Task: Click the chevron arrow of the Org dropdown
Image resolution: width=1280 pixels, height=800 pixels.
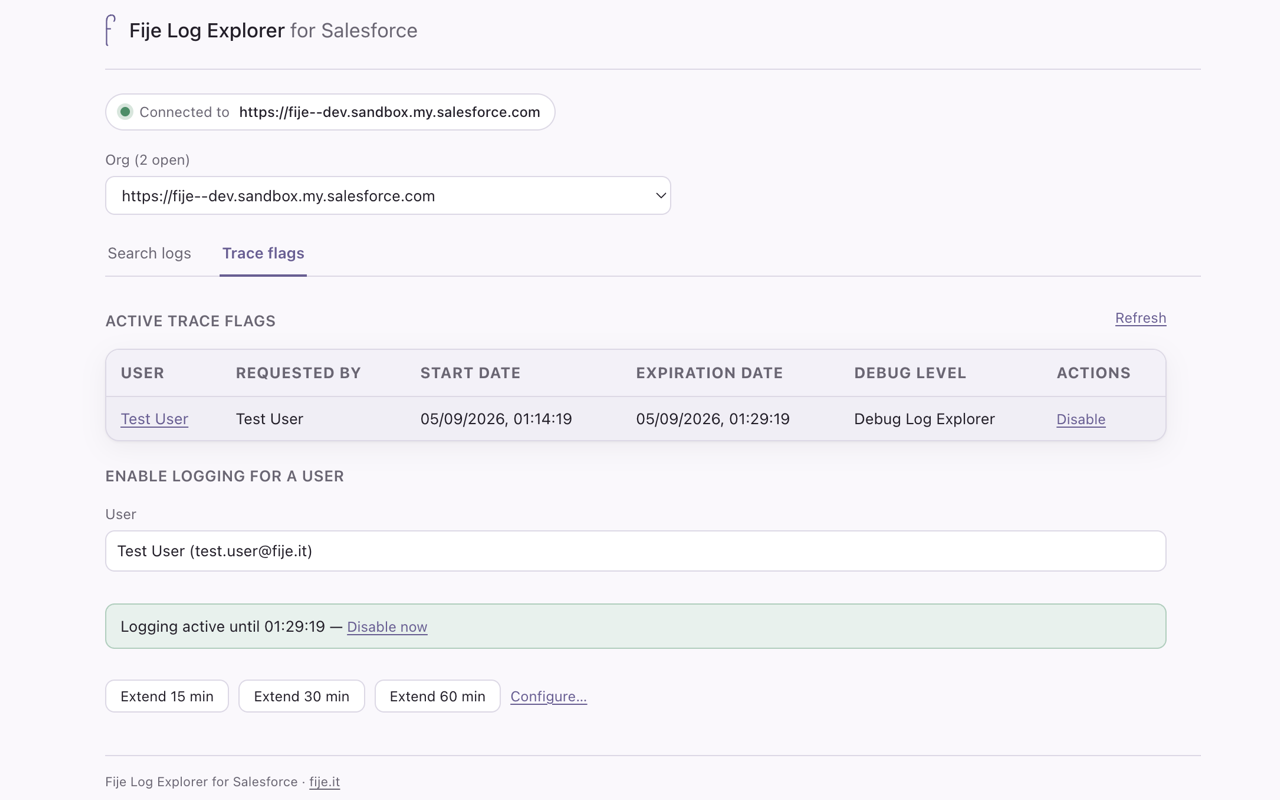Action: point(660,196)
